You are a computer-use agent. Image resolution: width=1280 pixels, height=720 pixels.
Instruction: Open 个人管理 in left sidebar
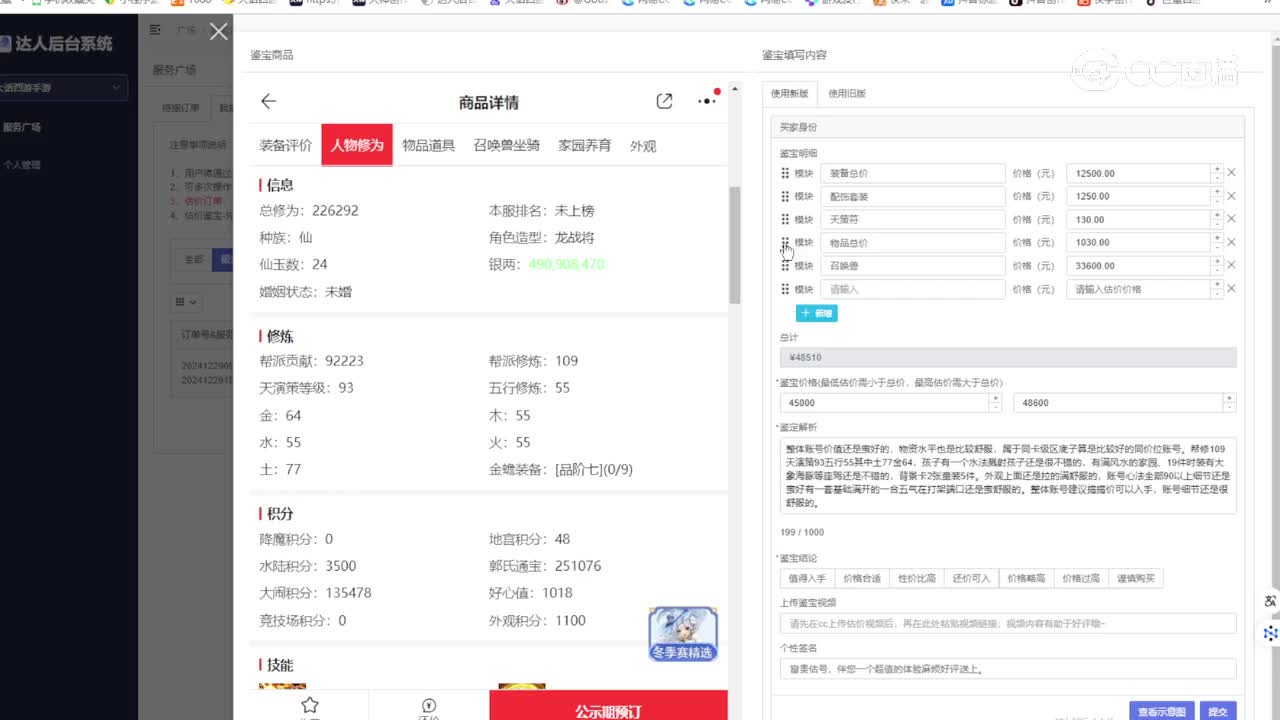(x=22, y=165)
